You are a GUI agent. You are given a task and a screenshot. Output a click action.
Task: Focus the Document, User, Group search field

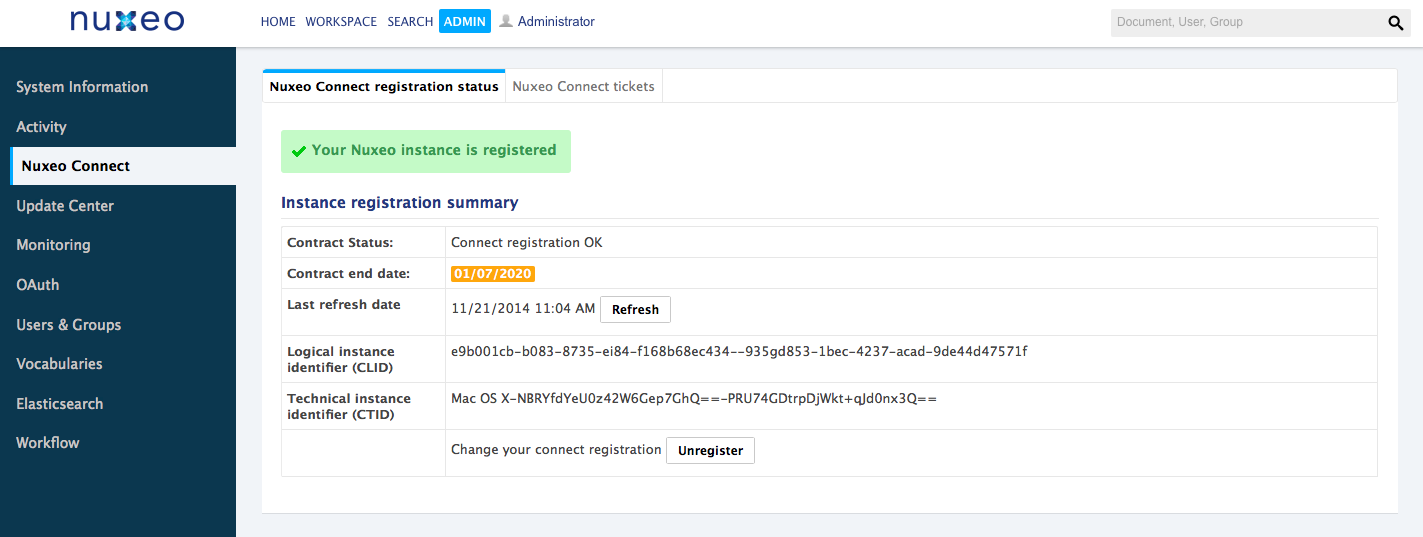1246,22
